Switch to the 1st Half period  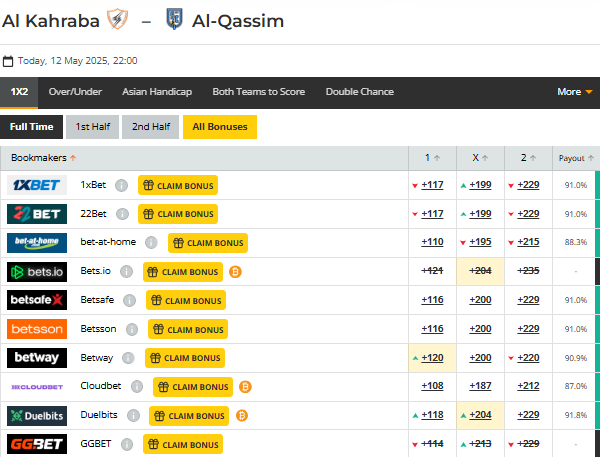(x=92, y=127)
